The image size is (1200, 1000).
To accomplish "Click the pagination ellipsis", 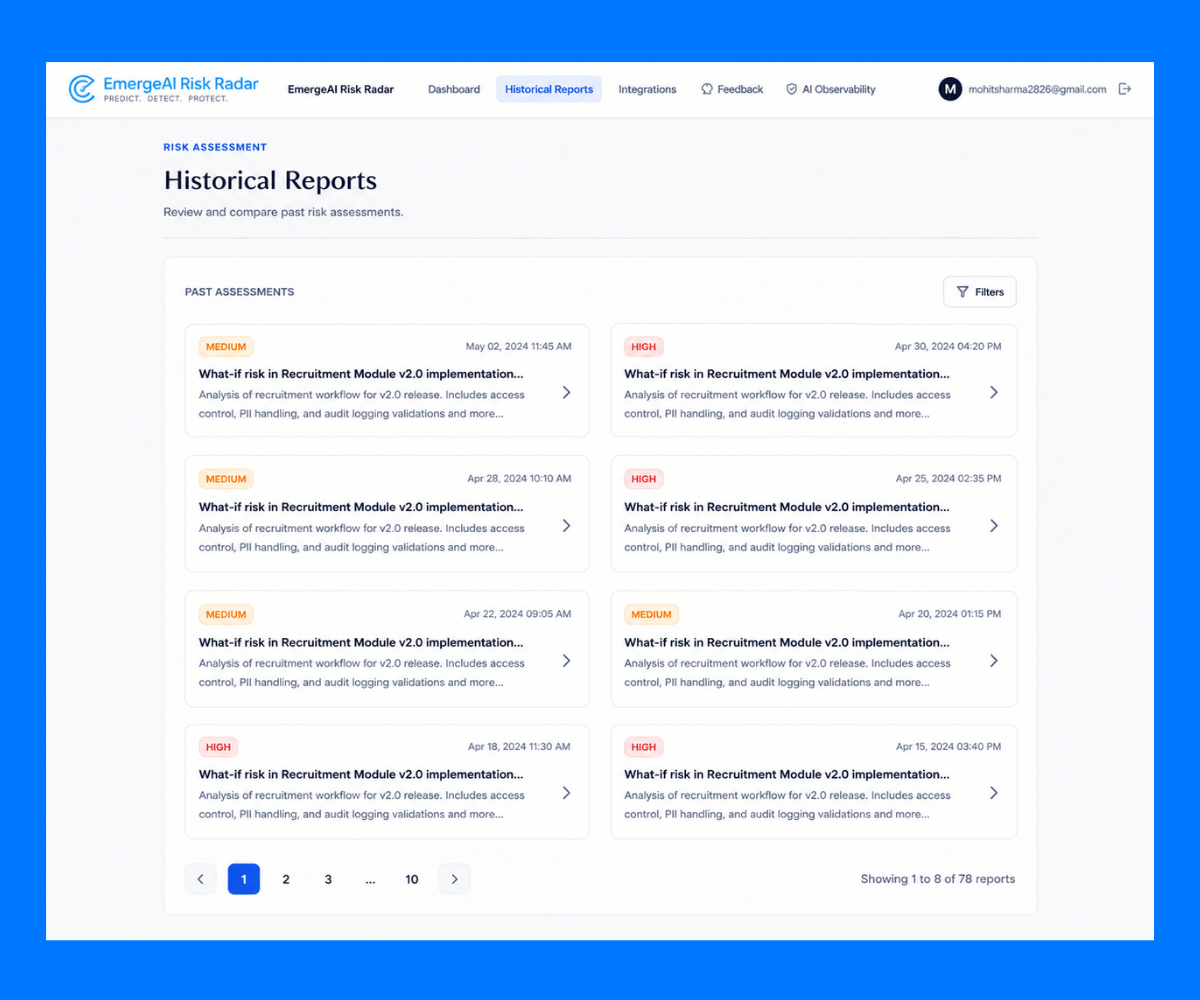I will tap(370, 880).
